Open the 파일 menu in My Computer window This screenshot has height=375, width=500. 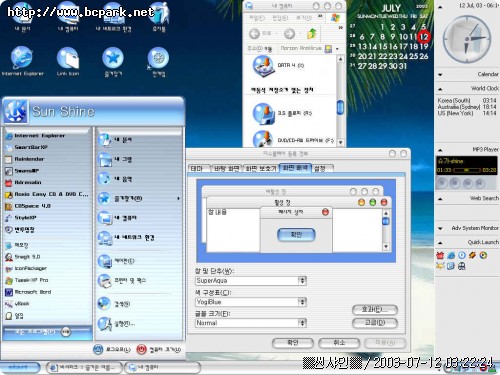(257, 18)
